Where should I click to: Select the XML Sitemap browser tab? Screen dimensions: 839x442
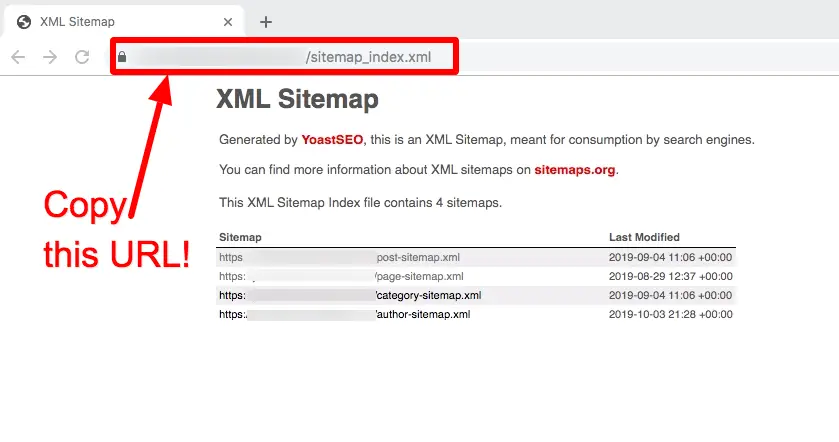coord(123,21)
